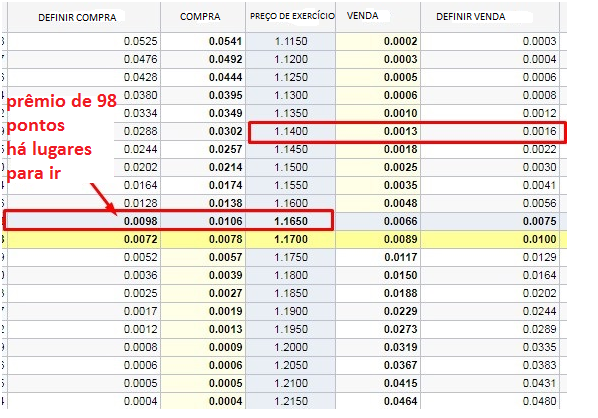Select highlighted strike price 1.1700

point(291,239)
